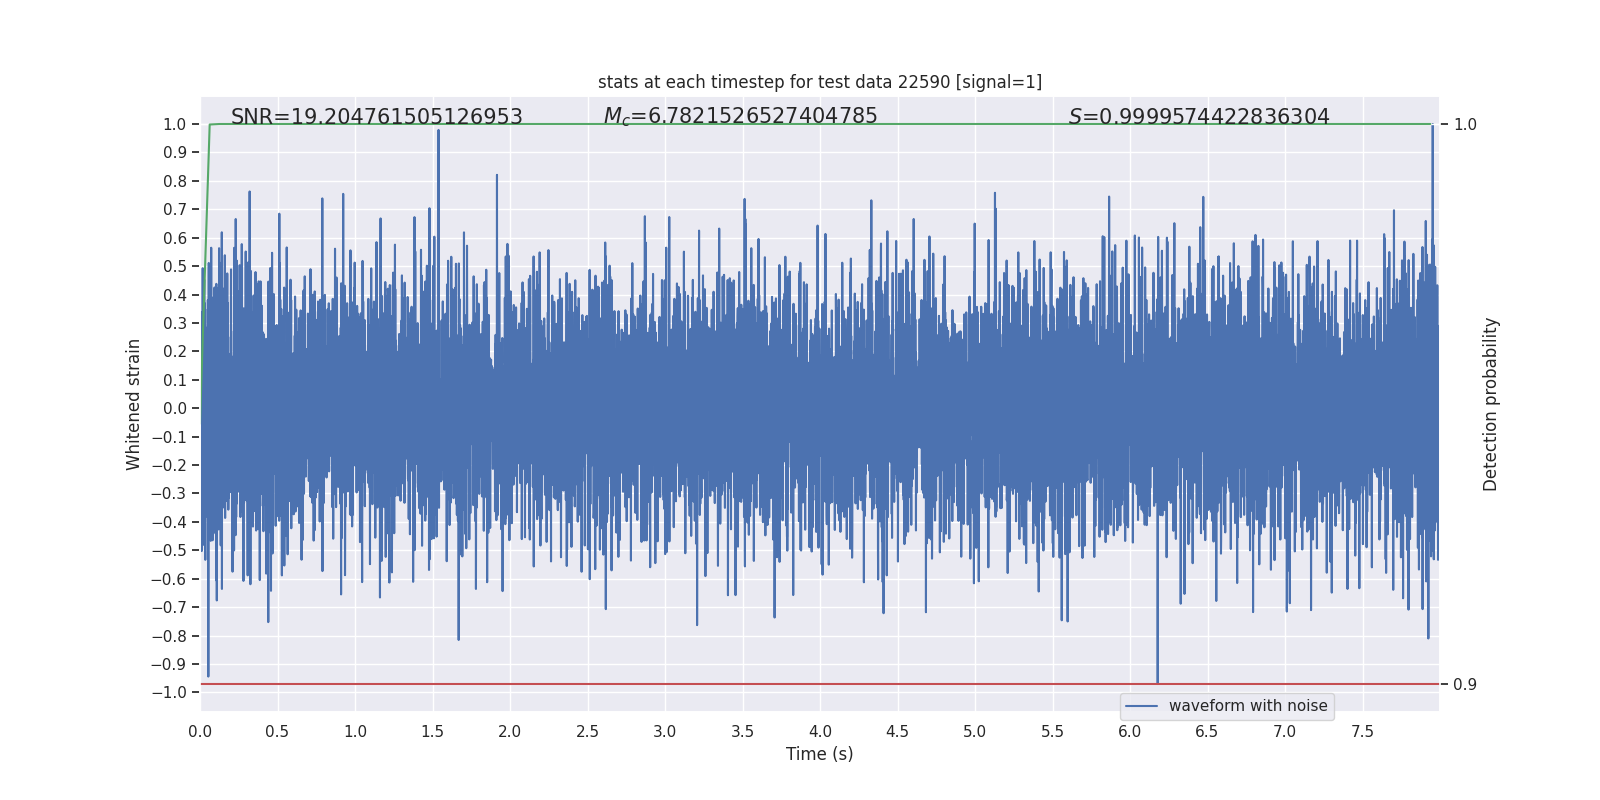Viewport: 1600px width, 800px height.
Task: Click the 4.0 tick on time axis
Action: point(820,732)
